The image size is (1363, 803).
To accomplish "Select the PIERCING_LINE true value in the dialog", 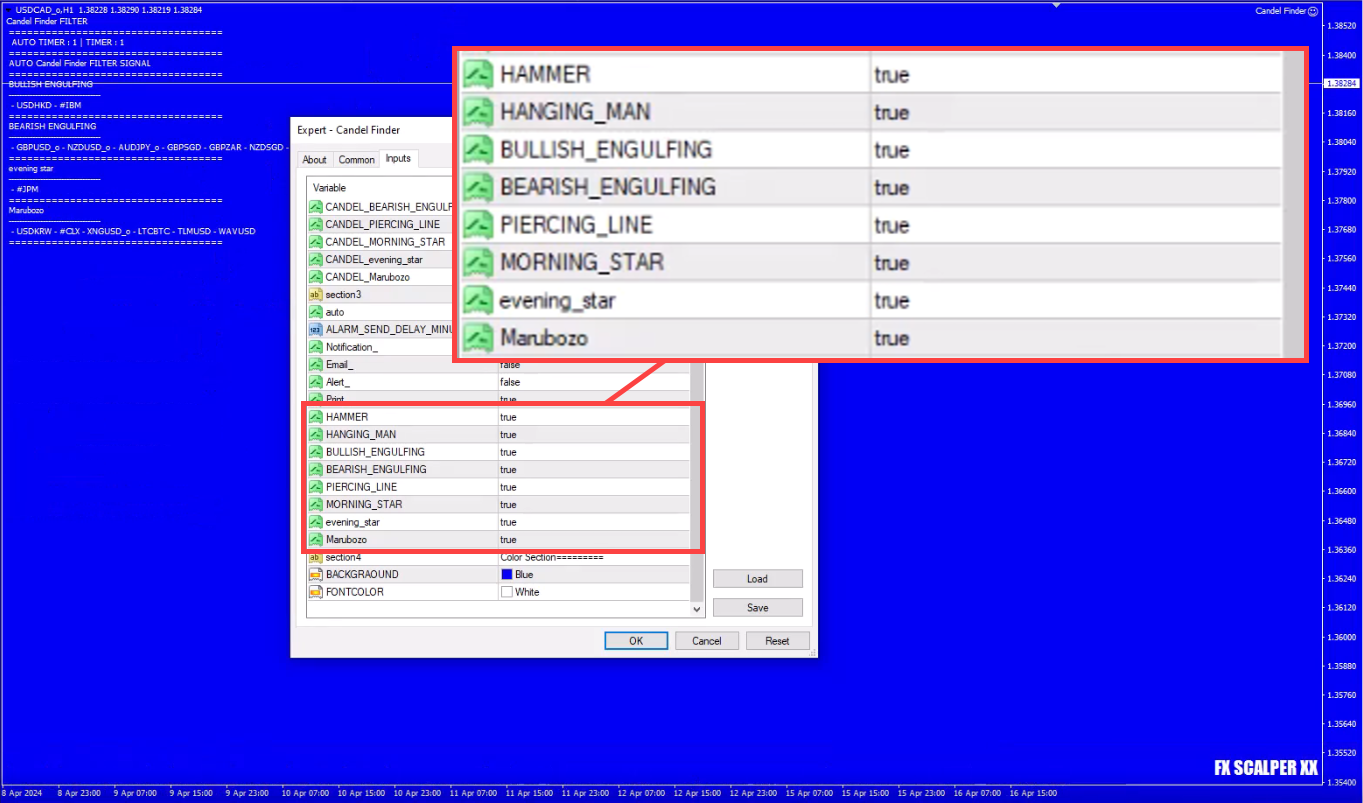I will 508,487.
